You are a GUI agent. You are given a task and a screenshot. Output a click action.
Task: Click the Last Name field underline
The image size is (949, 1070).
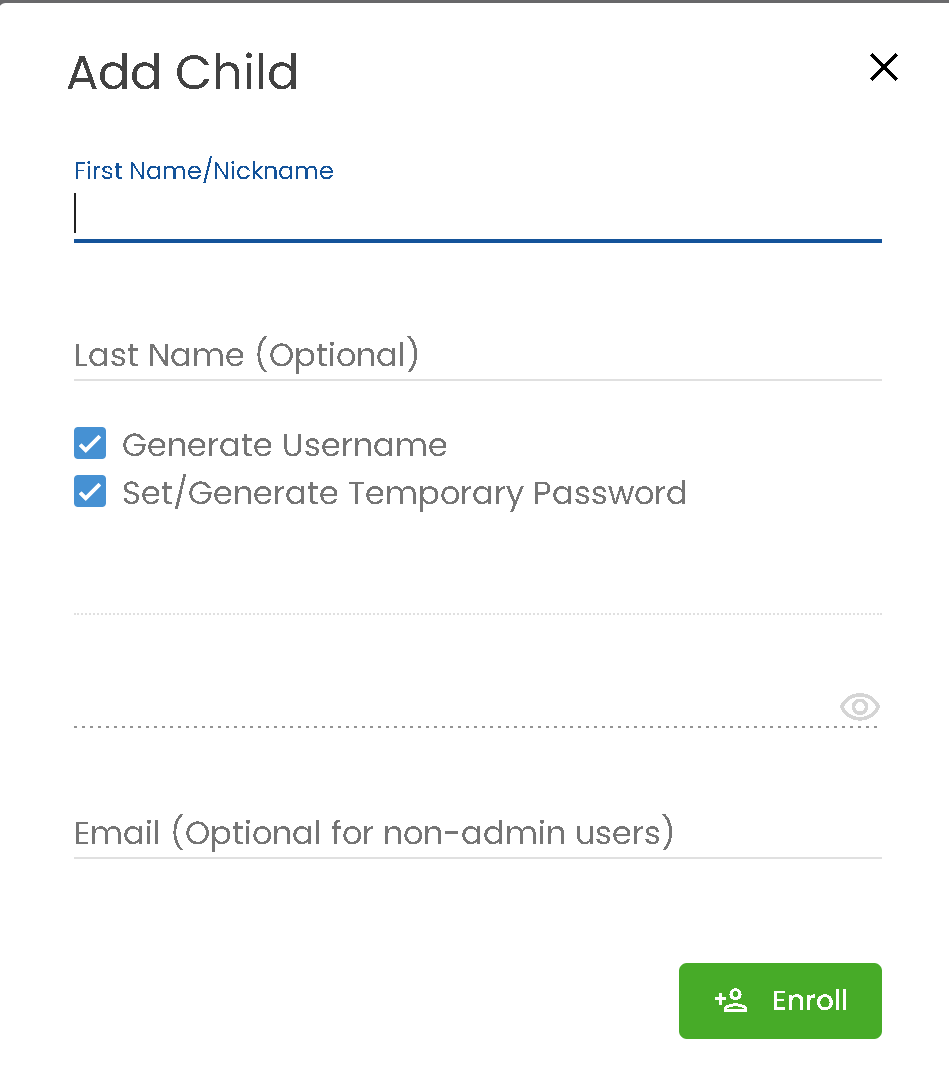point(478,379)
